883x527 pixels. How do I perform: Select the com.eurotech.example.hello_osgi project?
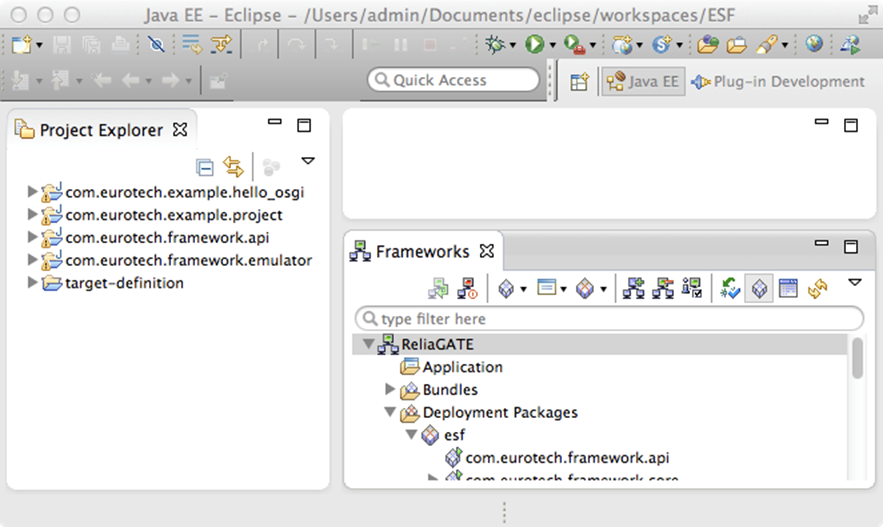coord(185,193)
